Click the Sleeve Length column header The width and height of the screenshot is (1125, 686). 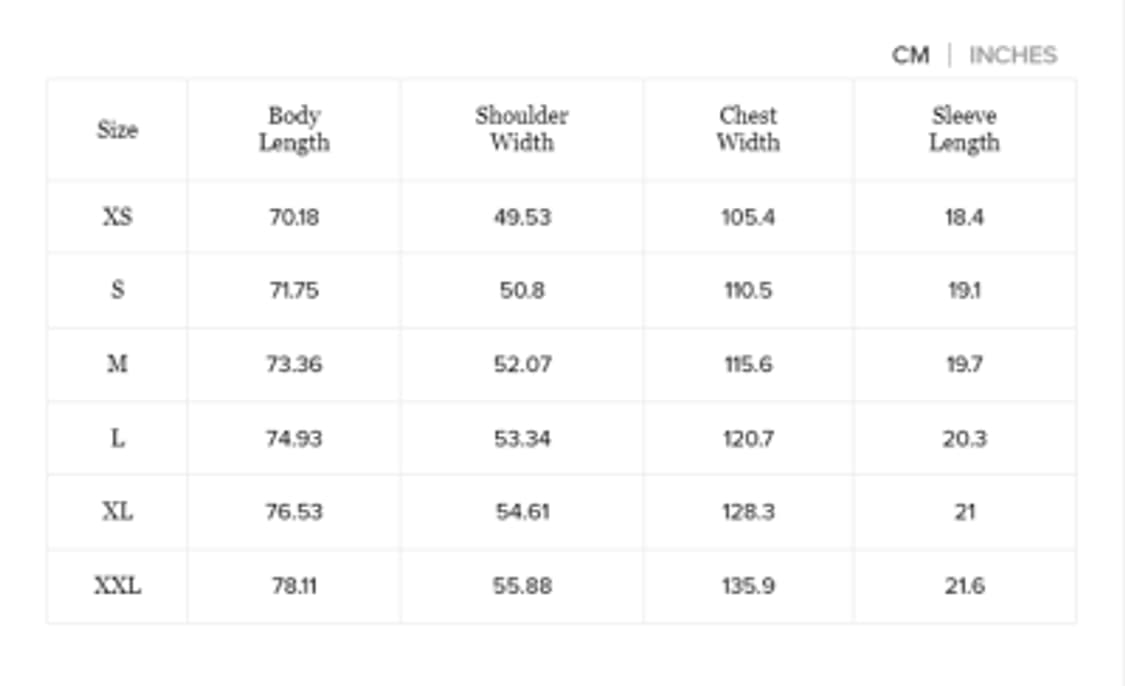click(x=964, y=129)
